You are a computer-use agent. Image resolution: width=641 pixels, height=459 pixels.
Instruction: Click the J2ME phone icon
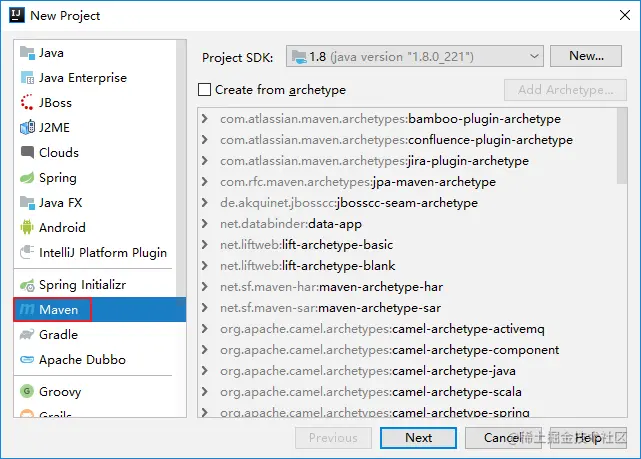[x=27, y=128]
